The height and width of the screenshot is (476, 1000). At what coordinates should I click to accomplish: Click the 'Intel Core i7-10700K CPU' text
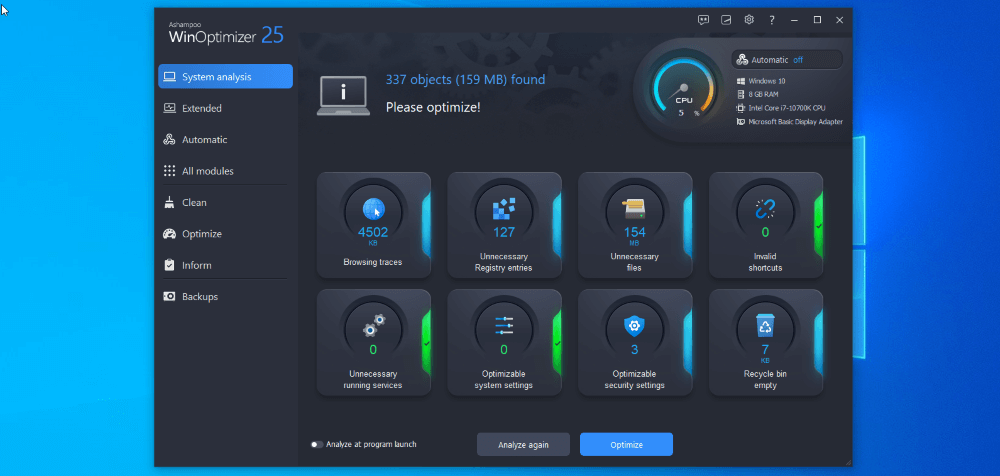point(787,108)
